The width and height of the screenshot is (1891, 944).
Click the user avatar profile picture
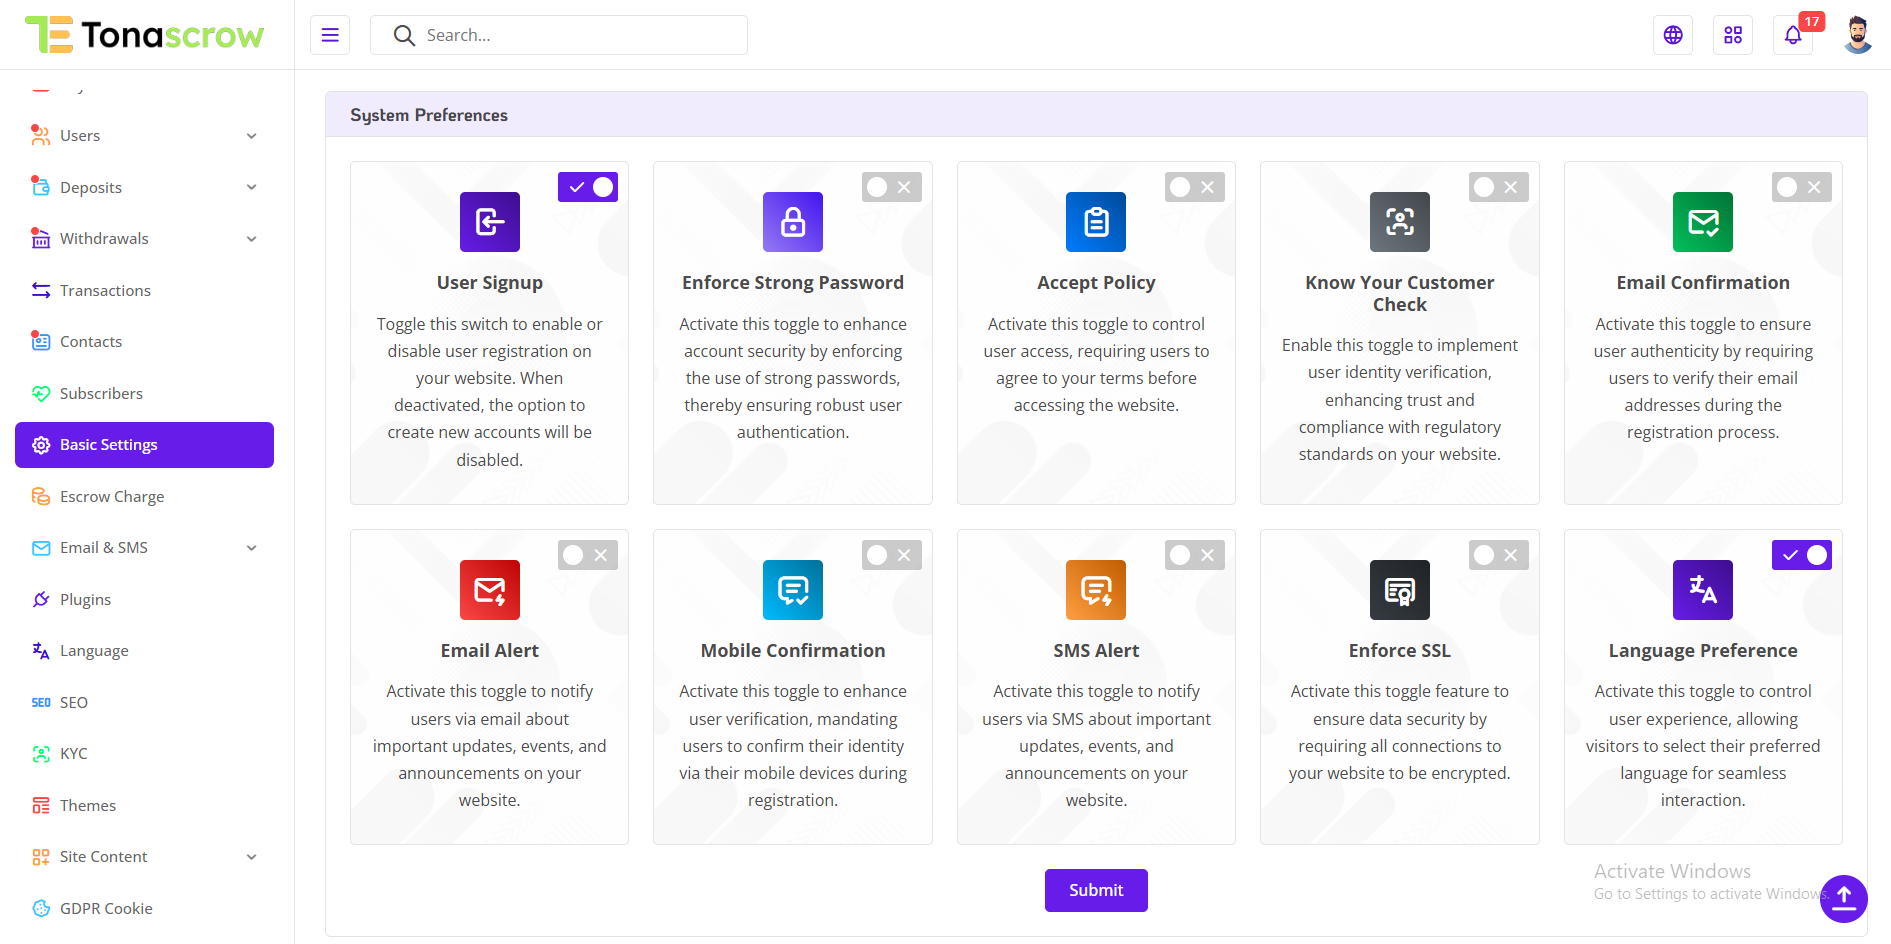point(1857,35)
